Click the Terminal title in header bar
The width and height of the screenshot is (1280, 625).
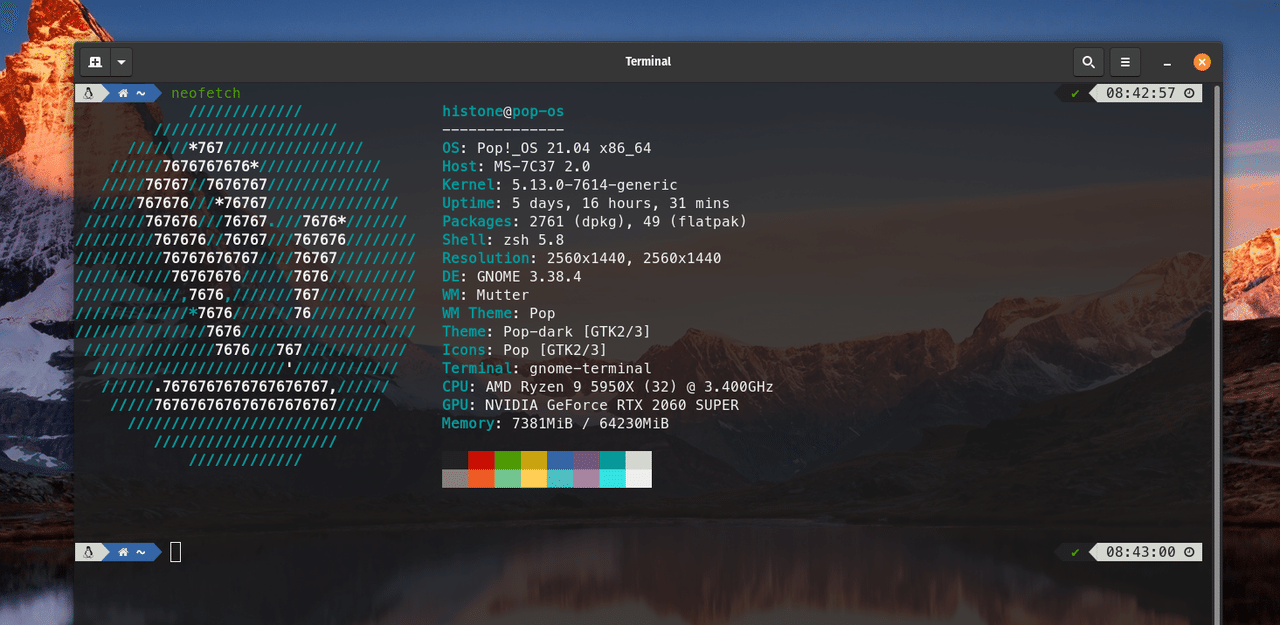click(648, 62)
